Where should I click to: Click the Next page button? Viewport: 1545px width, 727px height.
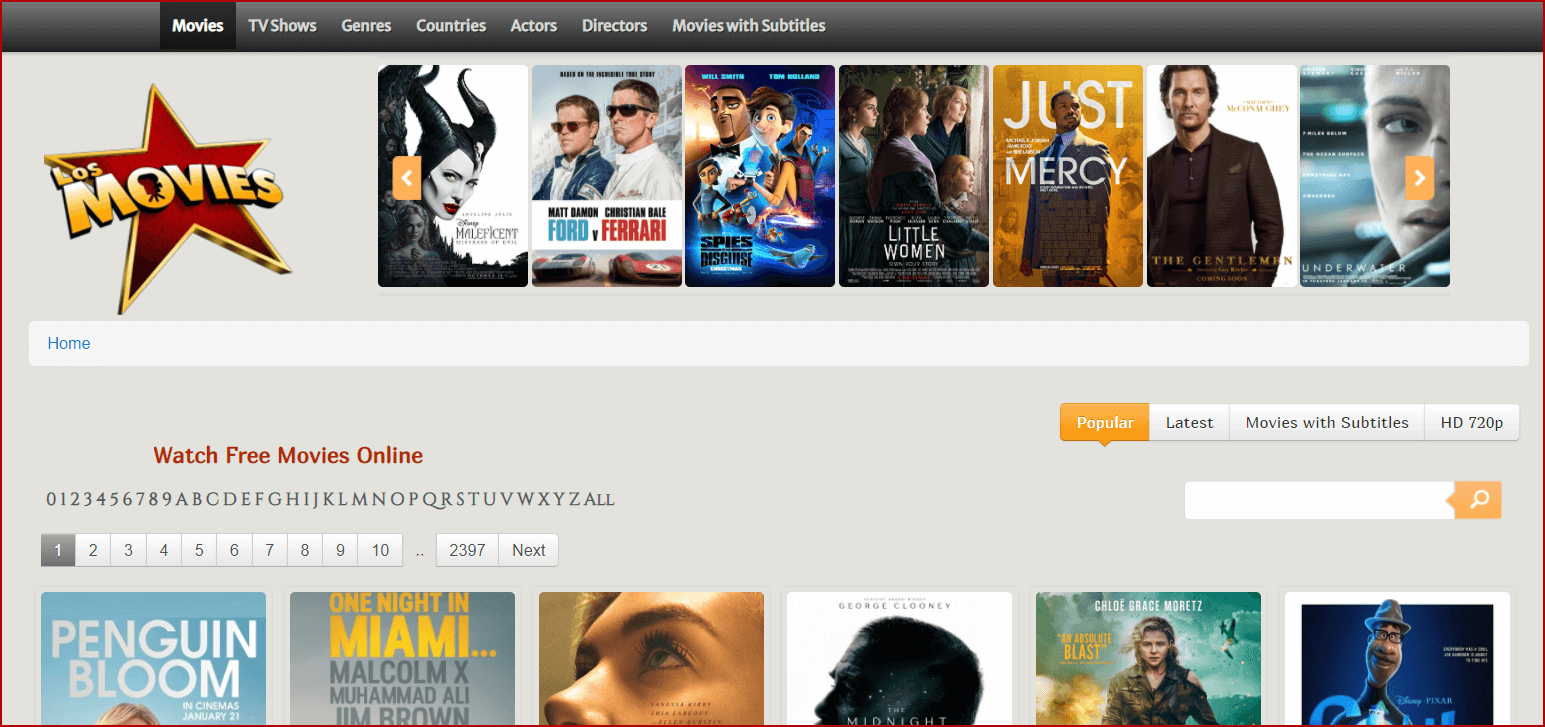point(529,550)
